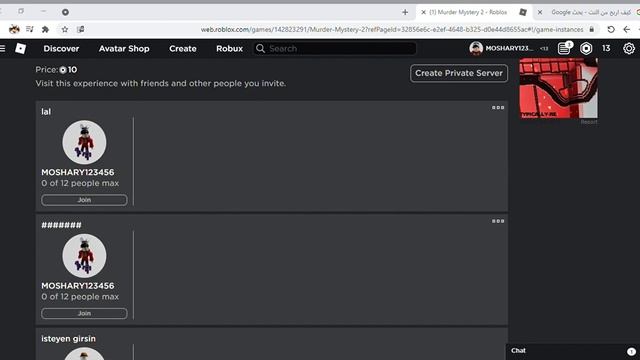The width and height of the screenshot is (640, 360).
Task: Click the browser back arrow
Action: (627, 29)
